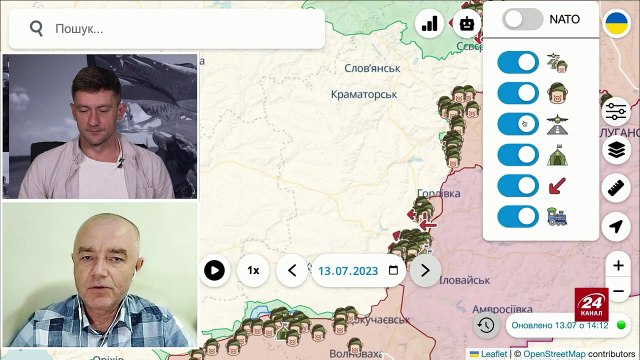
Task: Click the locomotive train layer icon
Action: tap(557, 216)
